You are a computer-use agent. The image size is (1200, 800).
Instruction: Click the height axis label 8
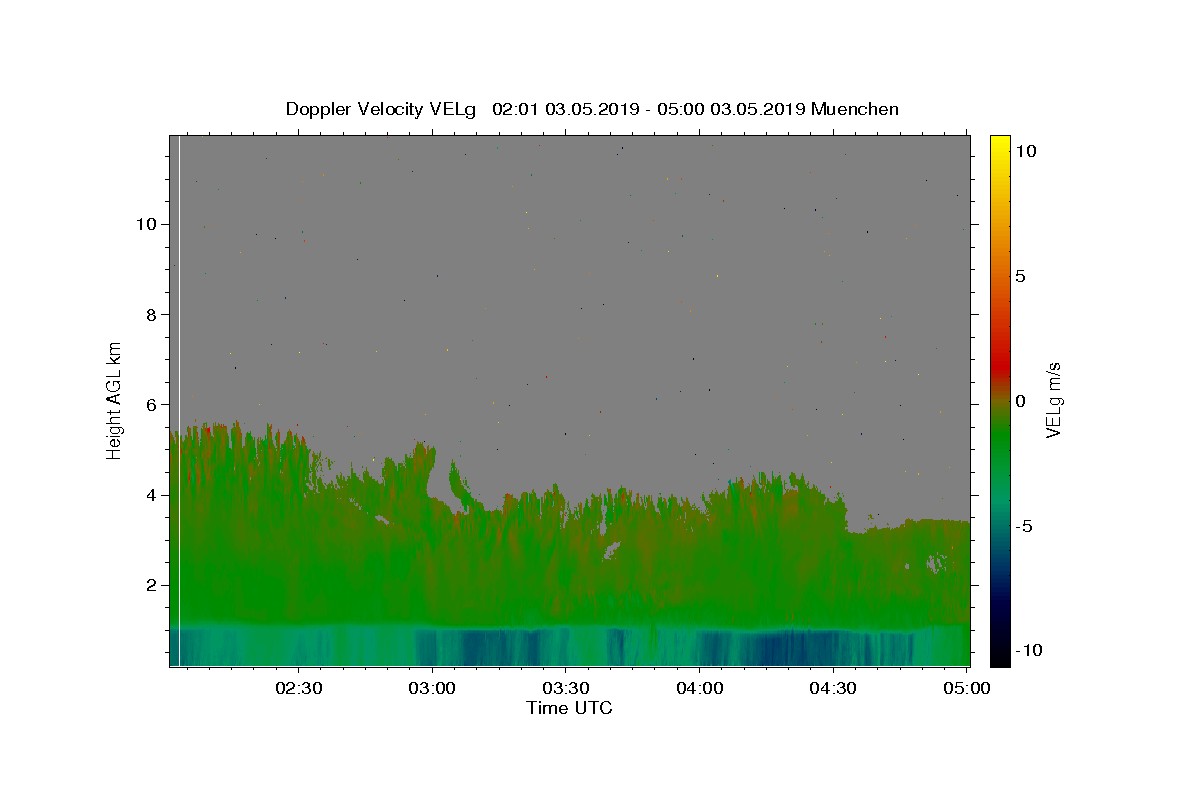151,314
